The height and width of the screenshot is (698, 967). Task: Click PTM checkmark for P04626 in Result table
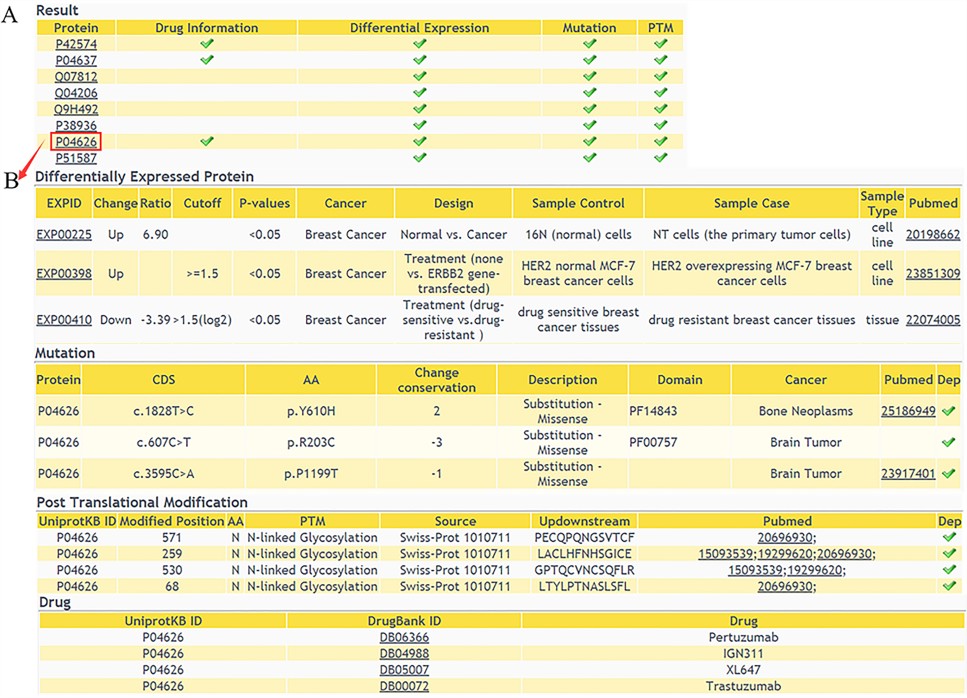tap(660, 141)
